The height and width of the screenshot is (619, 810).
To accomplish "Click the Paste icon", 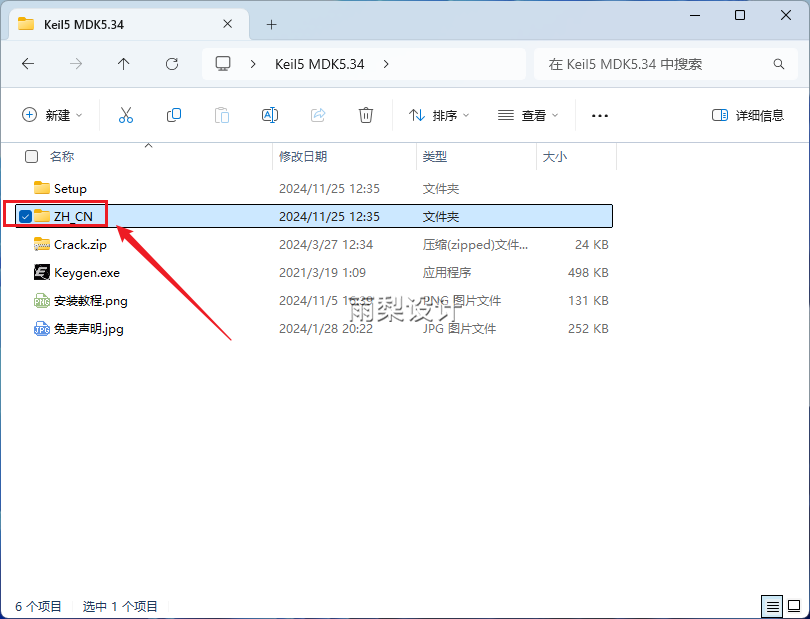I will [x=221, y=115].
